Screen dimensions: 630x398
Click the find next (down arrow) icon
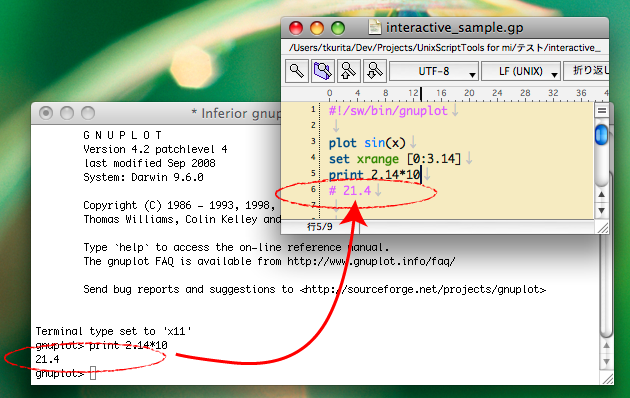point(375,71)
